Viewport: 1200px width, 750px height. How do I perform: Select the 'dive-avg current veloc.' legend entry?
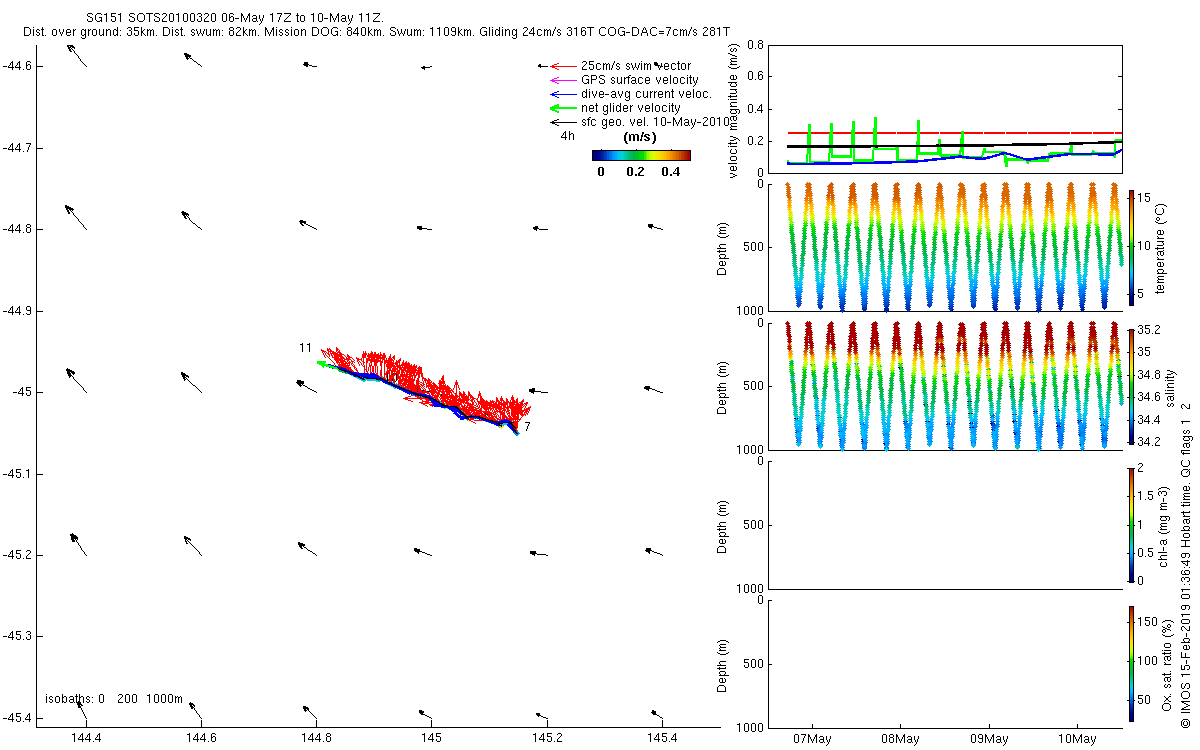point(630,94)
